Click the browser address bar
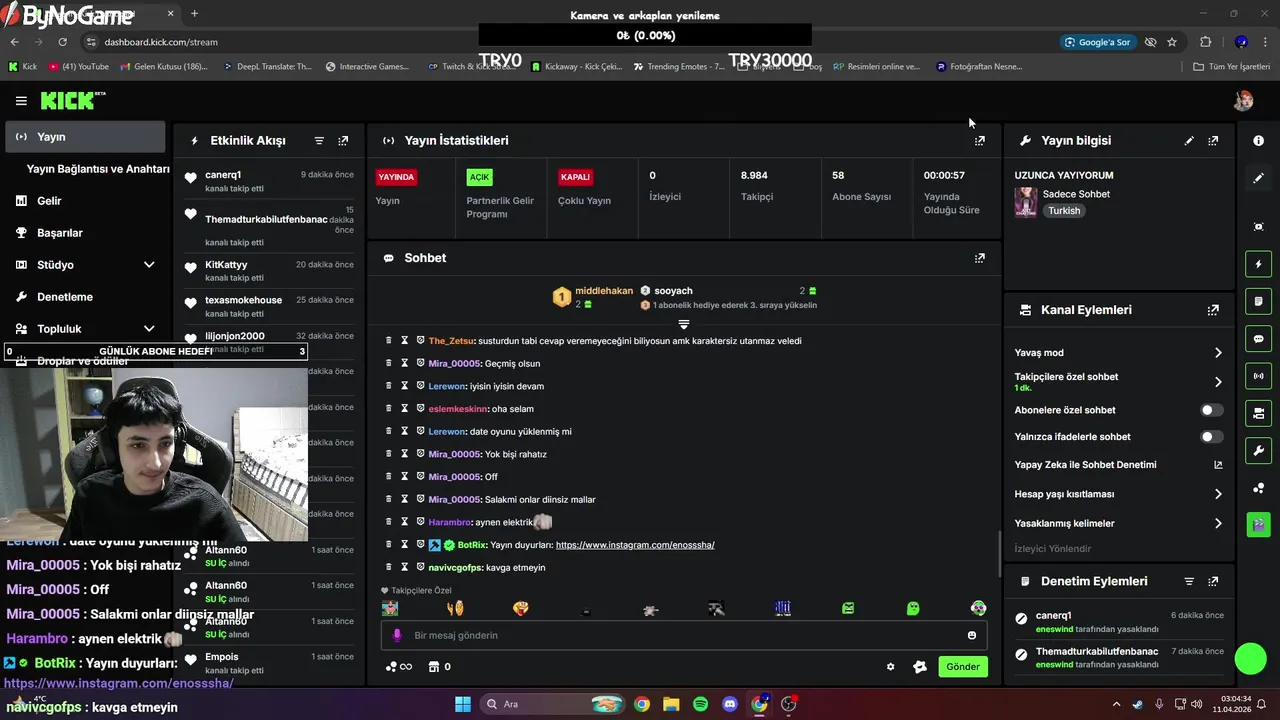The height and width of the screenshot is (720, 1280). pyautogui.click(x=568, y=42)
